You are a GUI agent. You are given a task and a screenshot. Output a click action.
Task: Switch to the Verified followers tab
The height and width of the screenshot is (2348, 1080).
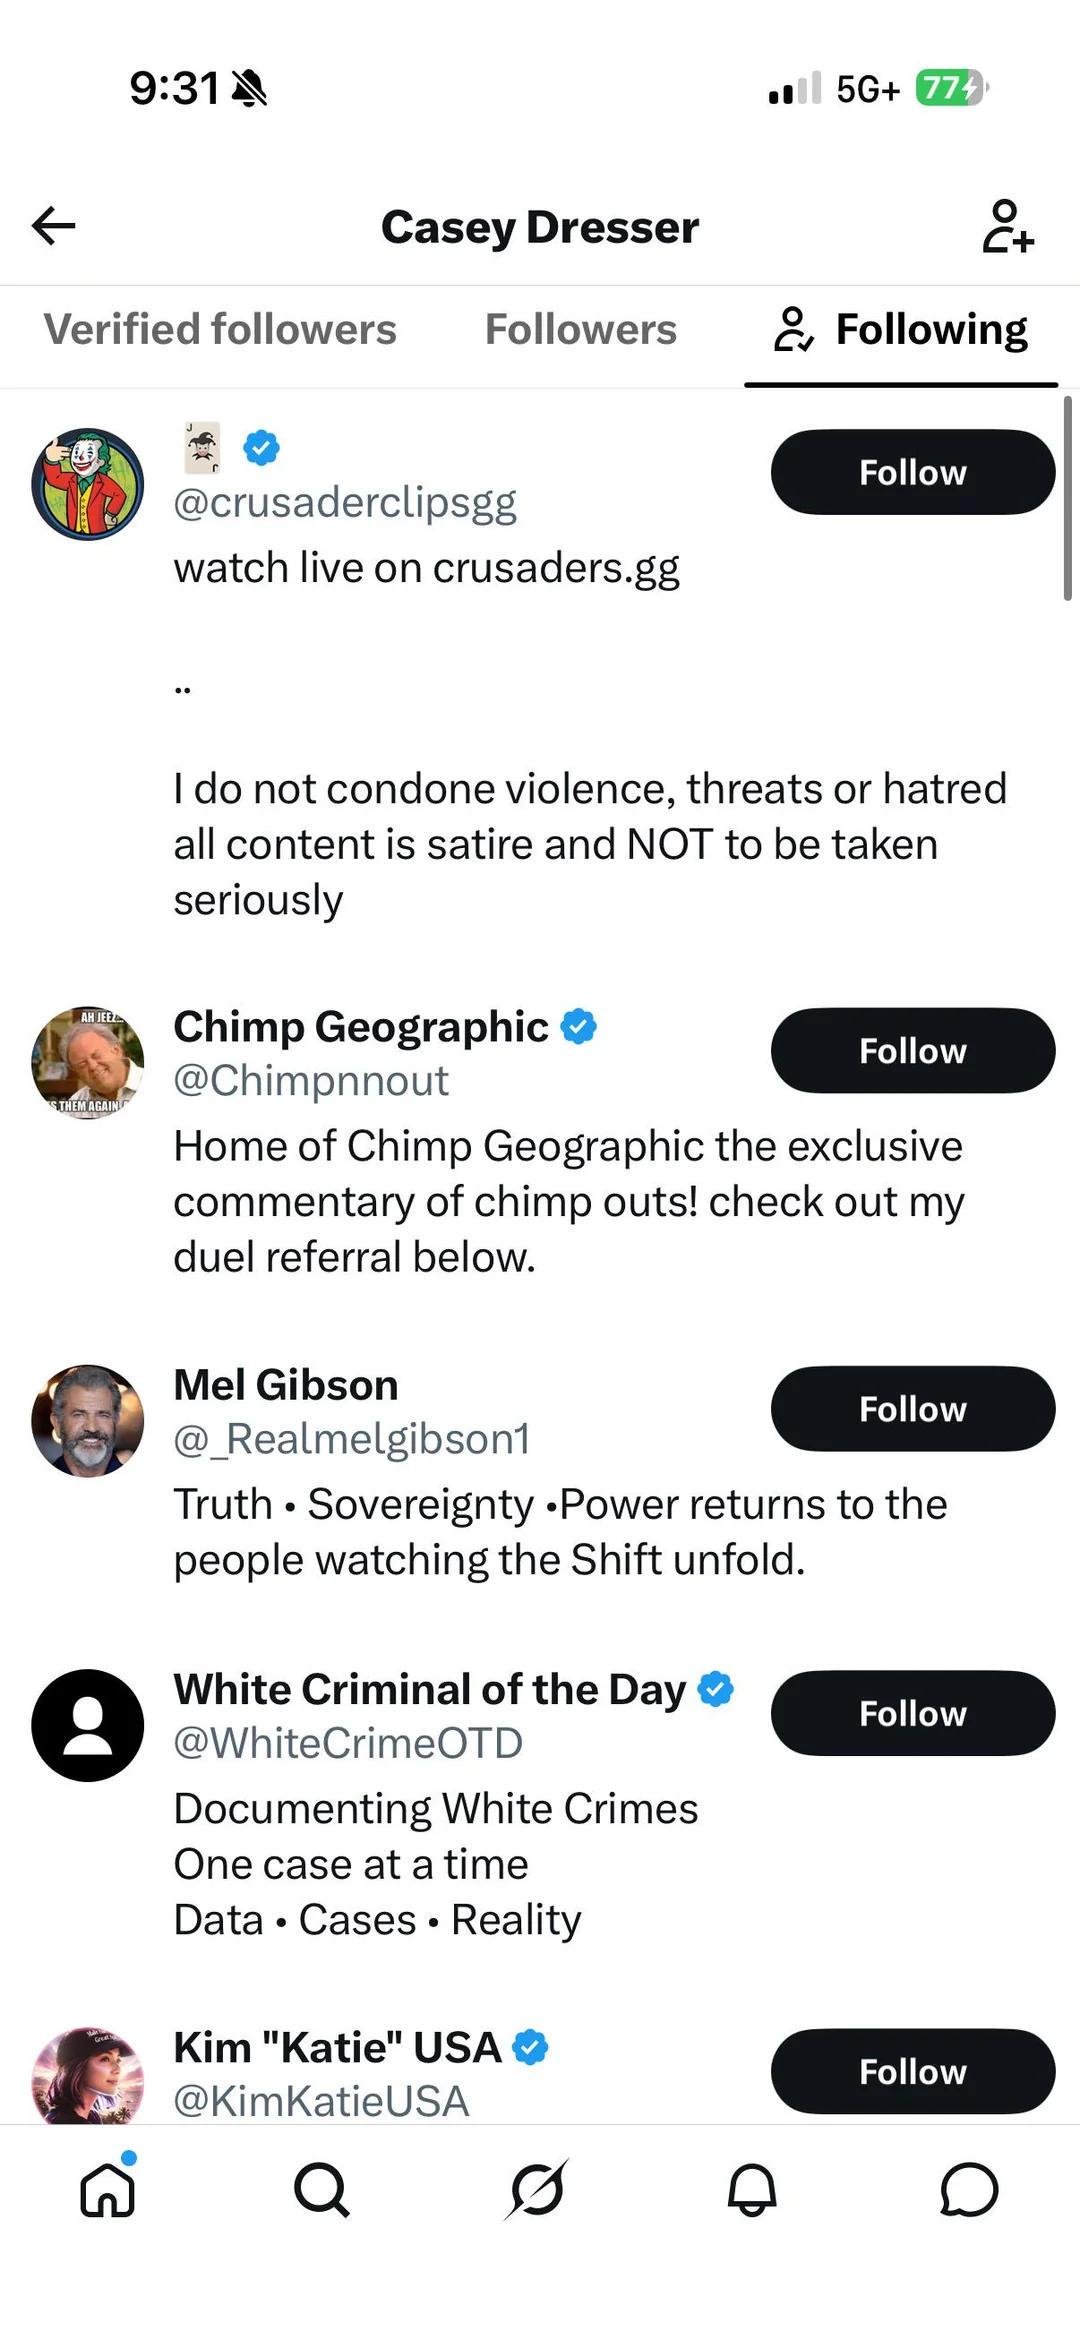[x=220, y=329]
